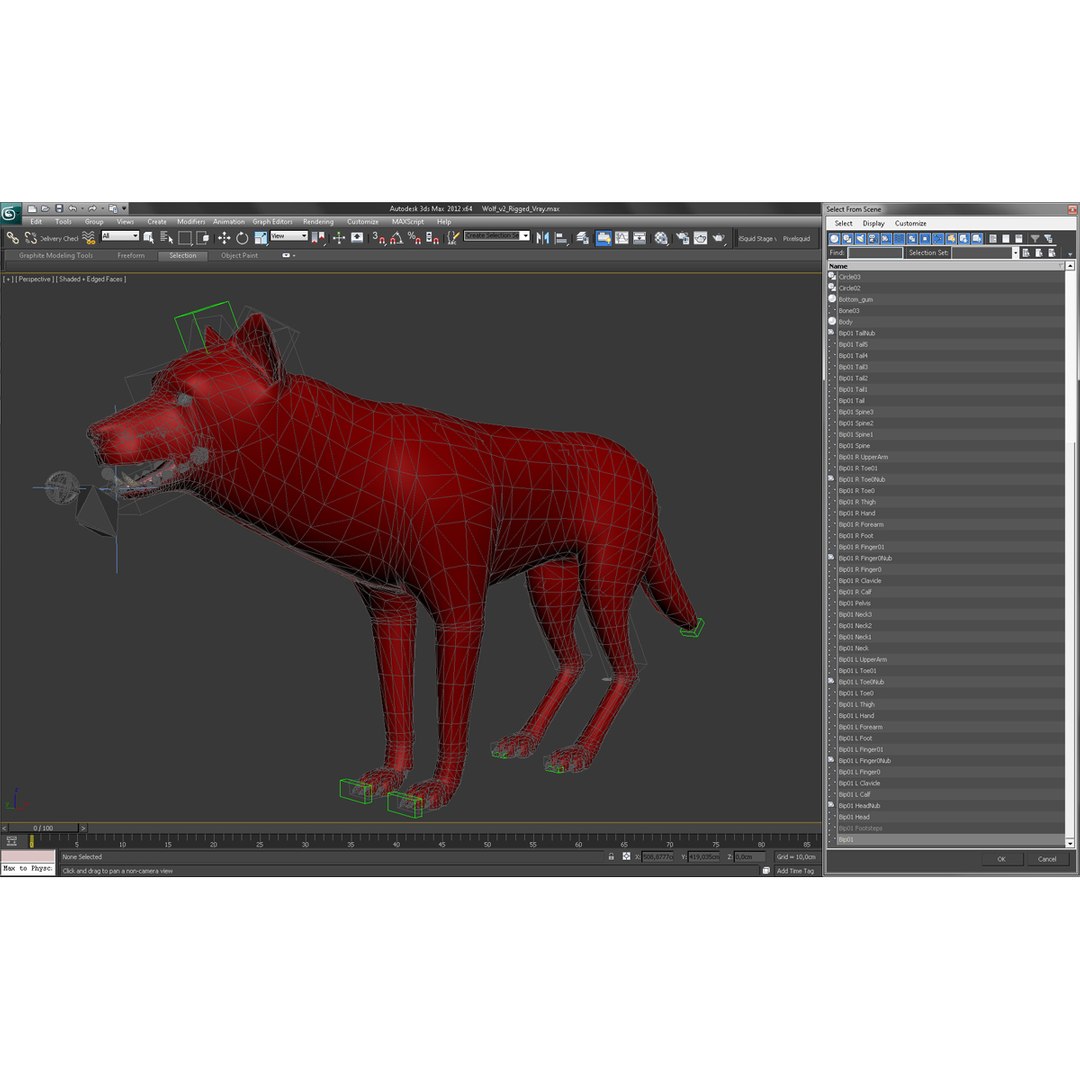Screen dimensions: 1080x1080
Task: Select the Bind to Space Warp tool
Action: click(89, 238)
